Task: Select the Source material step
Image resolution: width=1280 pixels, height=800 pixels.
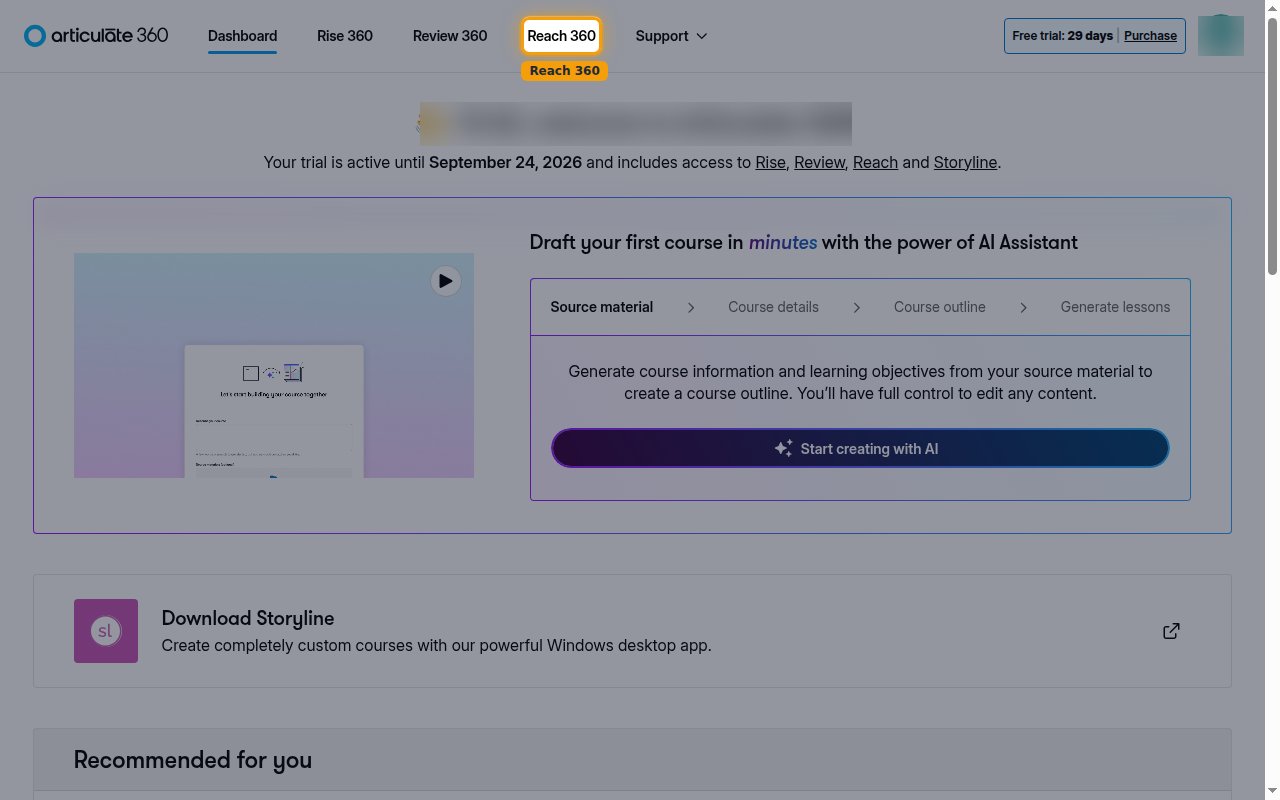Action: [x=601, y=307]
